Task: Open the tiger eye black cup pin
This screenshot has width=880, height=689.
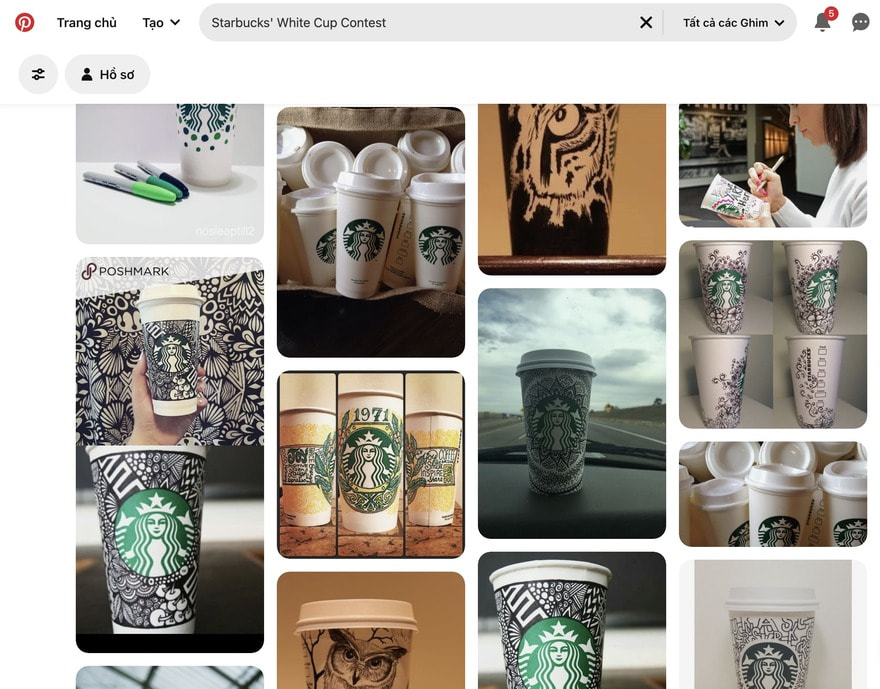Action: tap(572, 189)
